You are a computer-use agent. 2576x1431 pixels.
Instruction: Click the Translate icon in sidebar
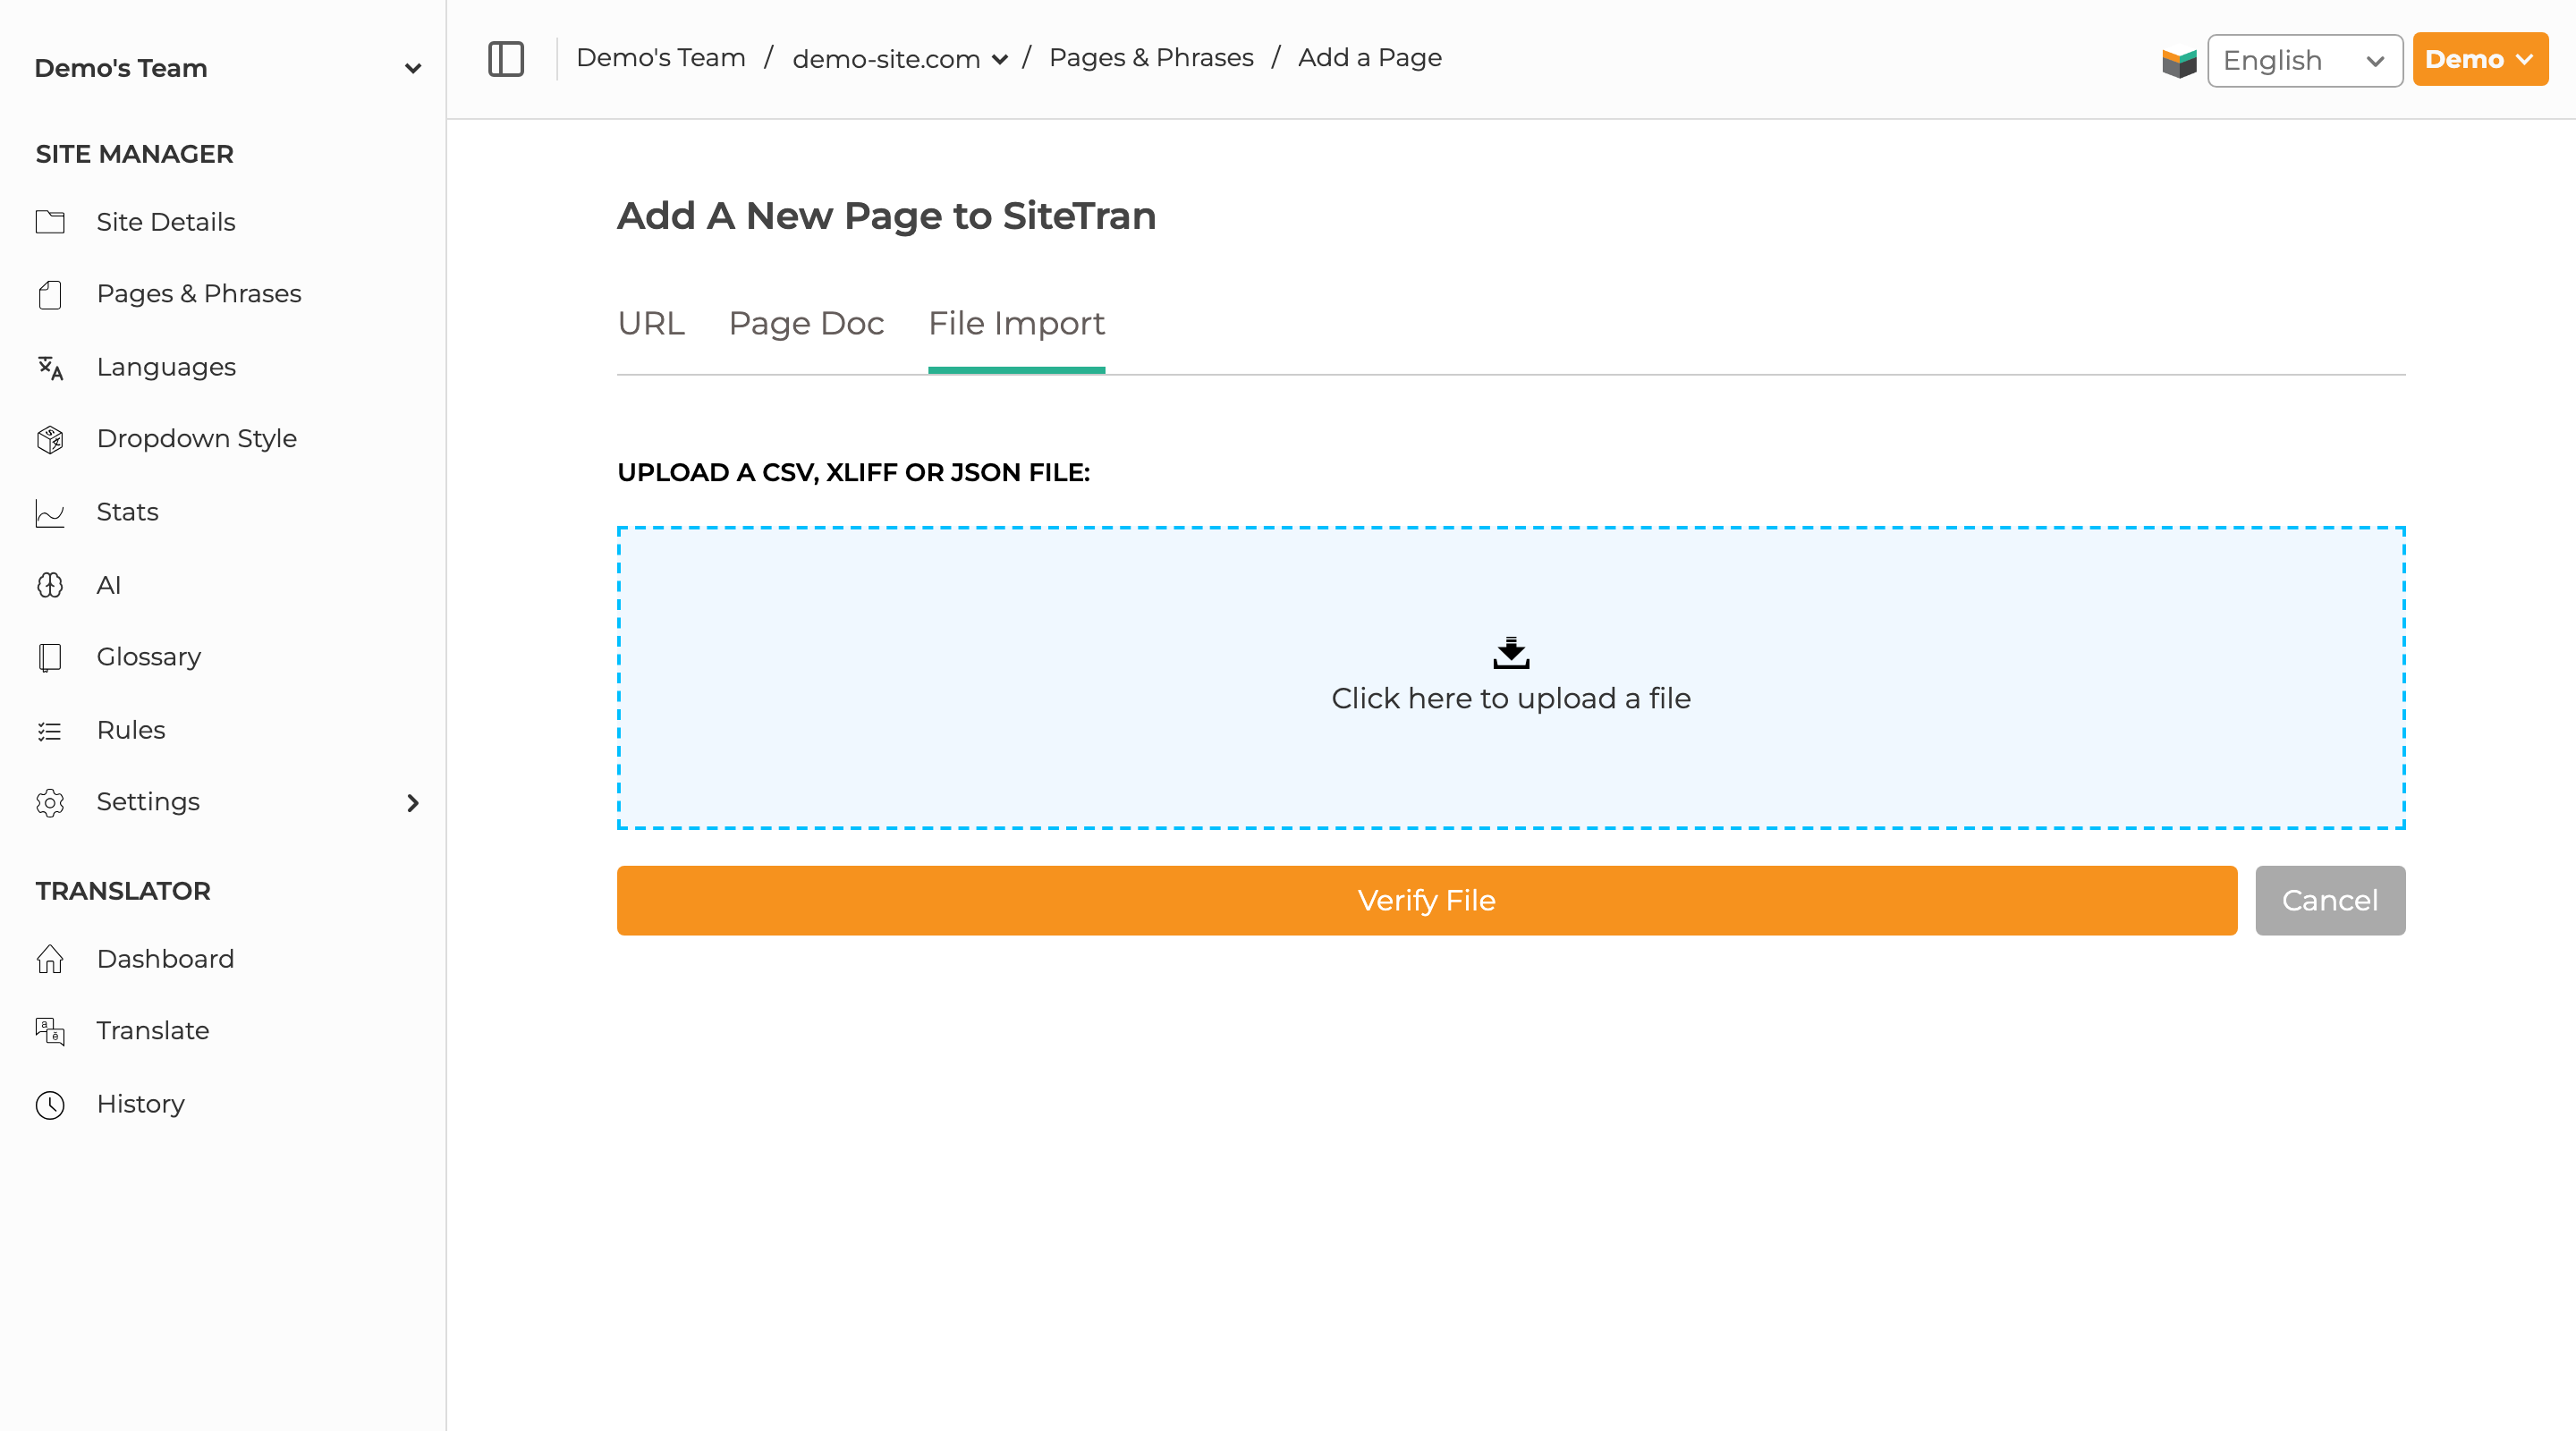pos(50,1031)
